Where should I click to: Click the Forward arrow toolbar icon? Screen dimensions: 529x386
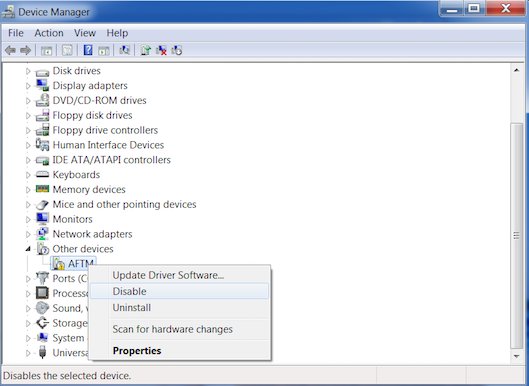26,51
